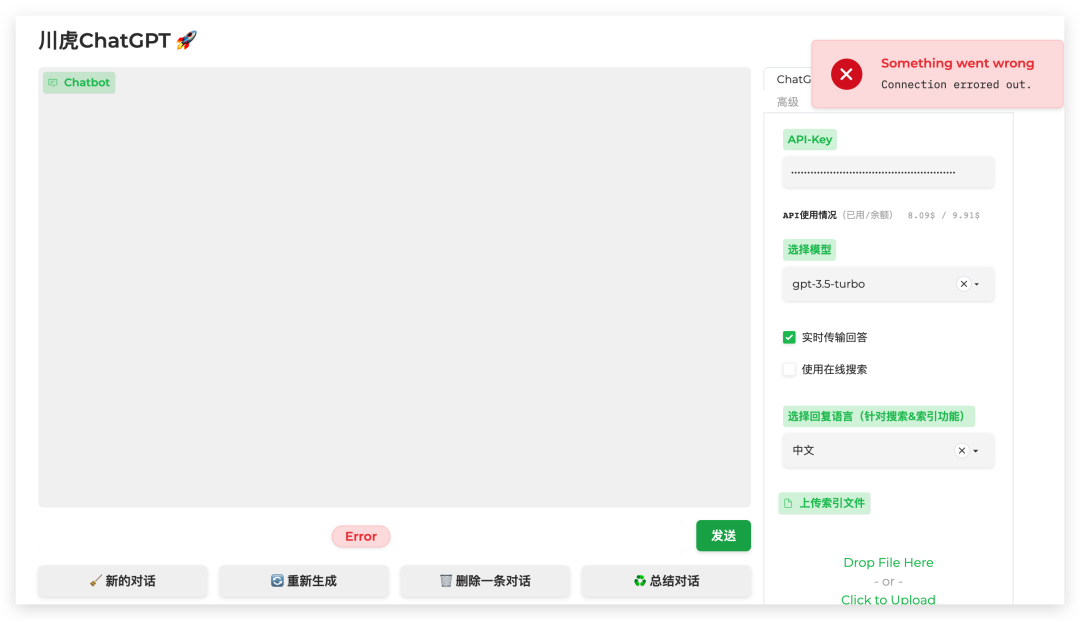Click the Click to Upload link

[888, 599]
